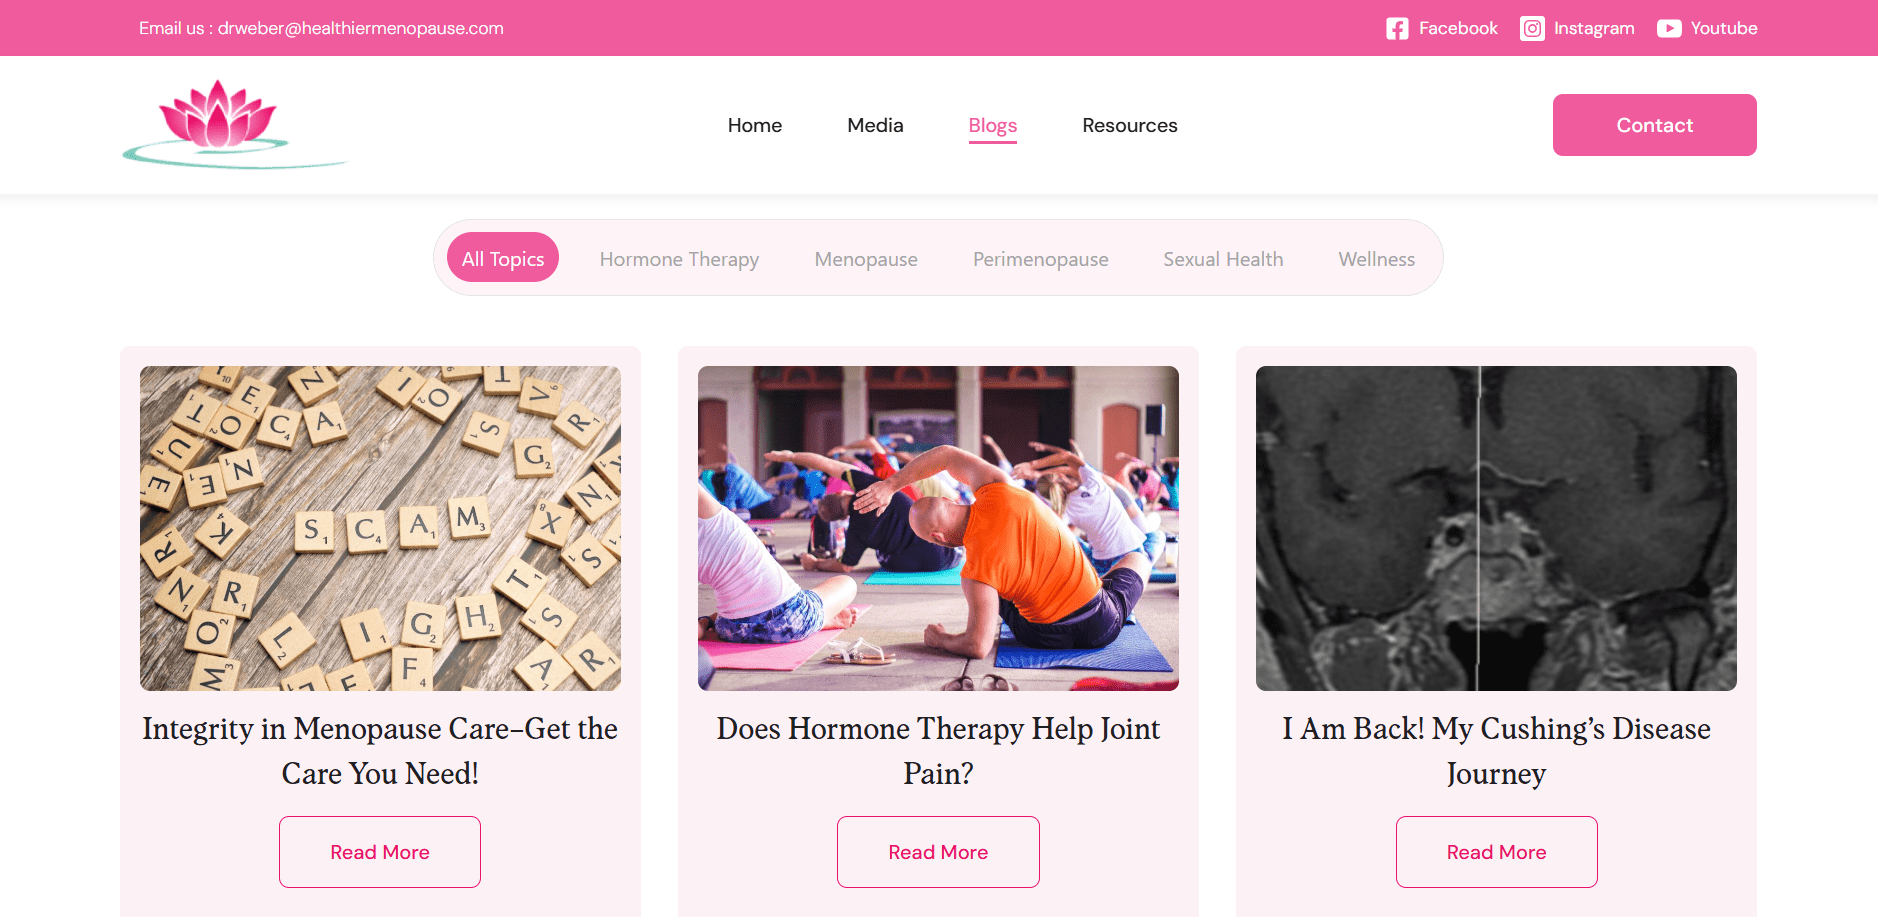
Task: Click the Facebook icon in top bar
Action: 1397,29
